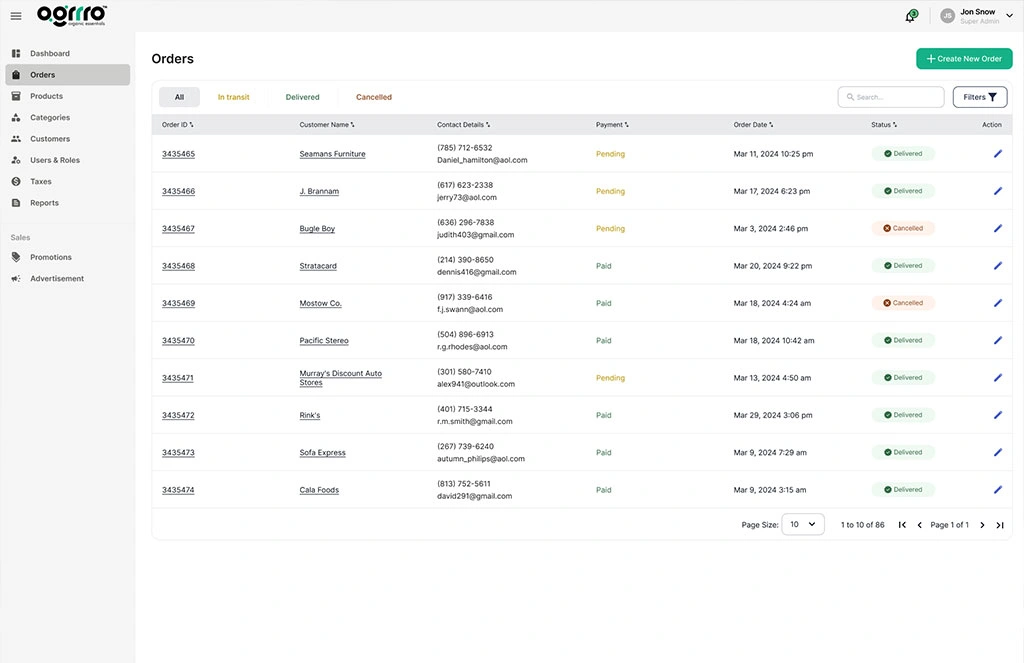
Task: Open order ID 3435465 link
Action: click(178, 154)
